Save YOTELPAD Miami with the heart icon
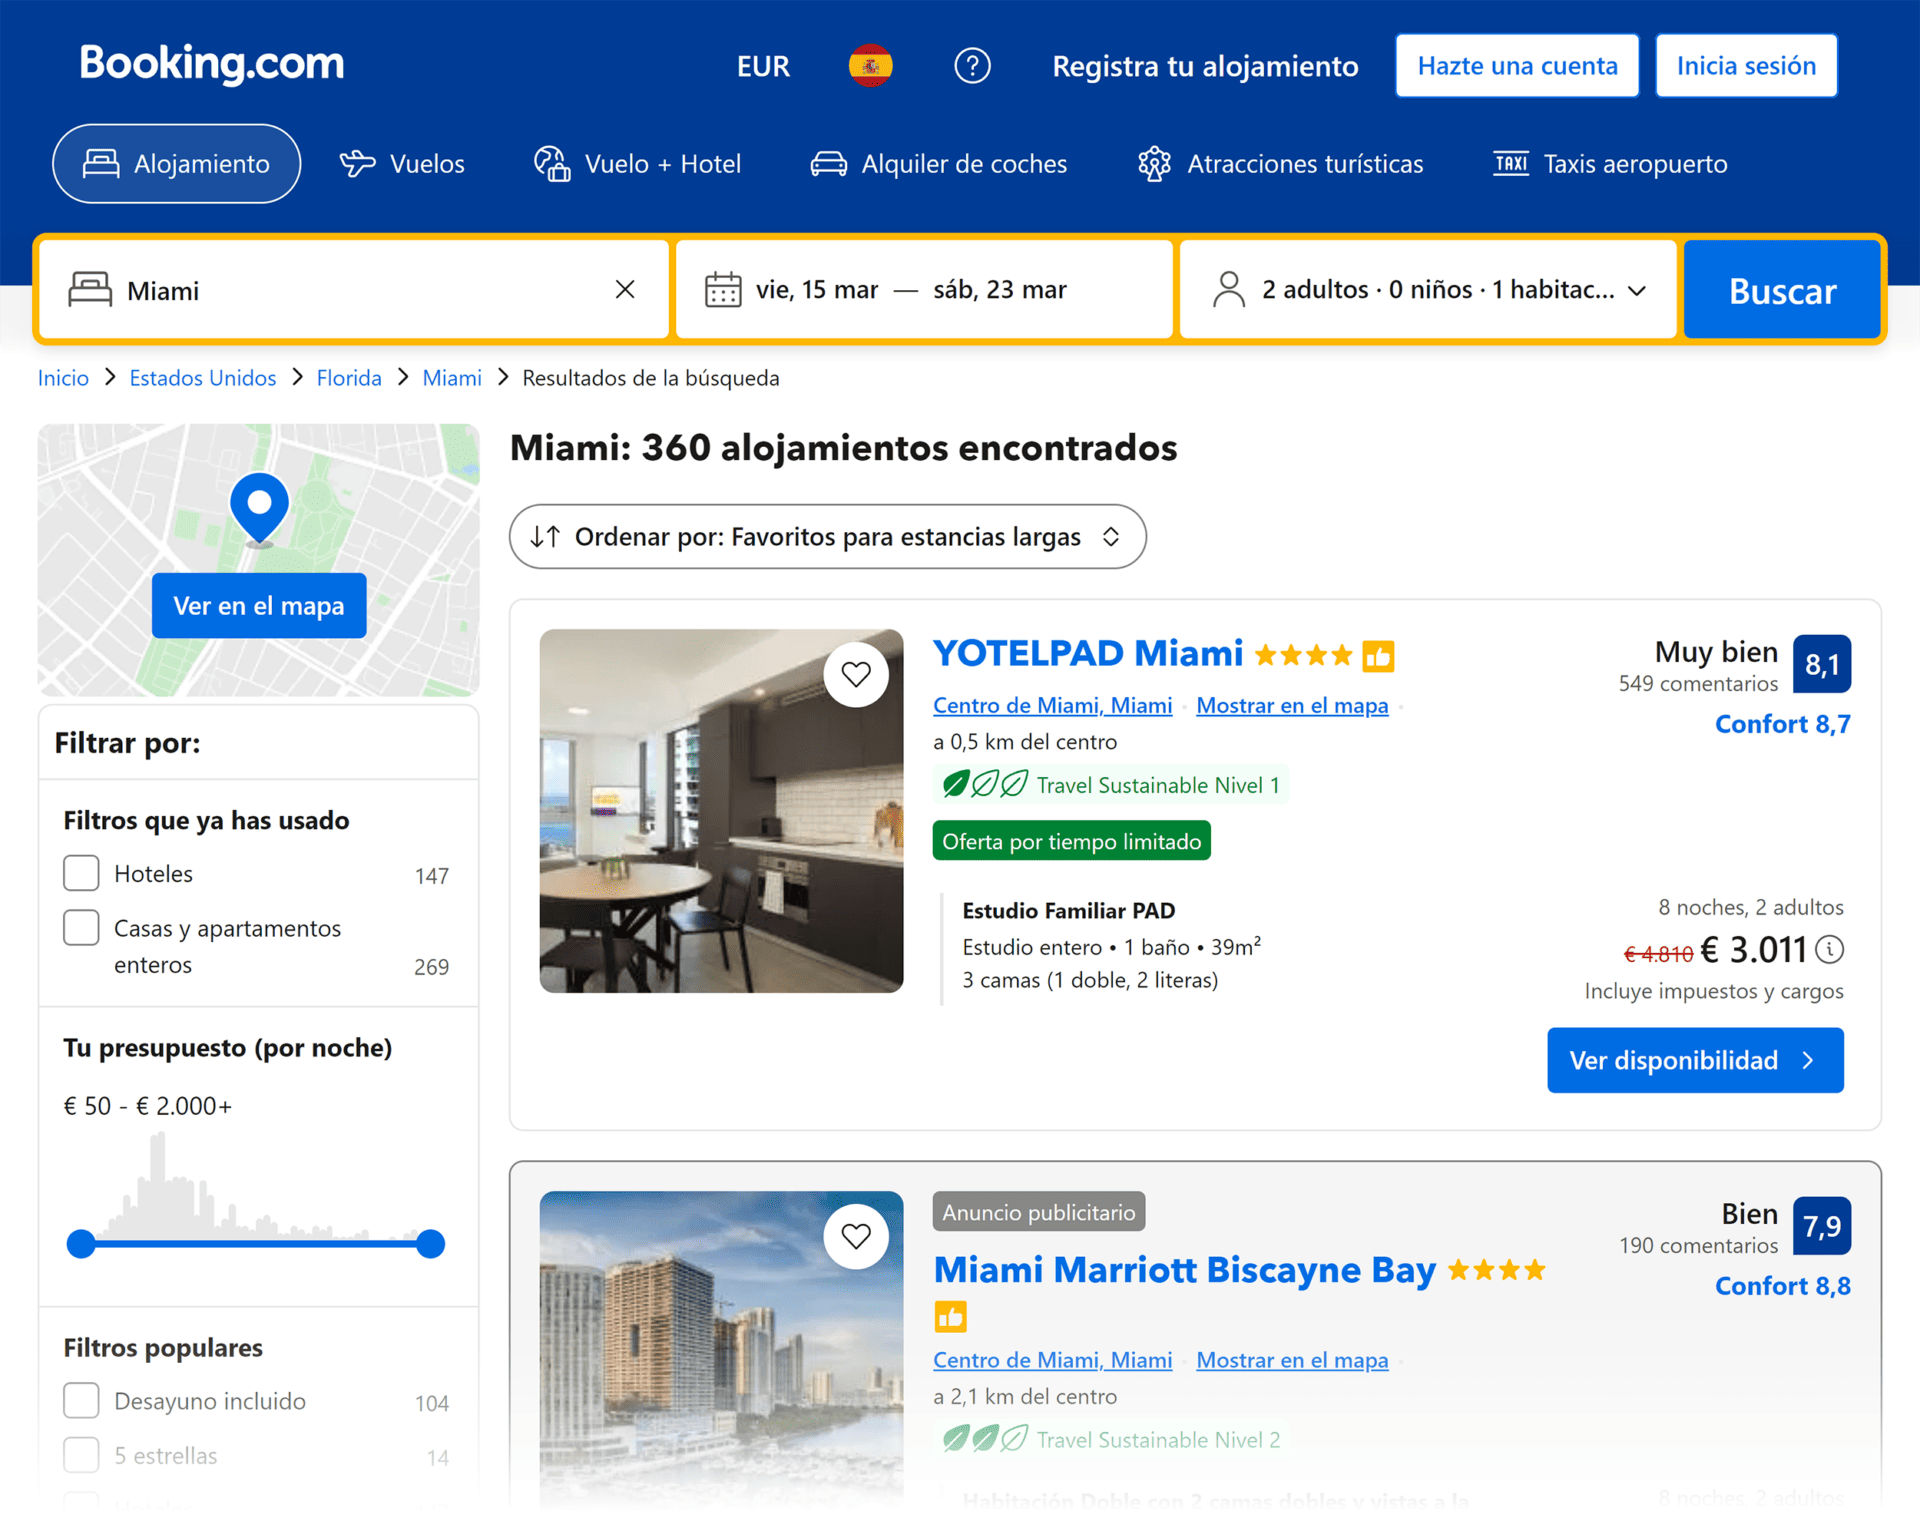 click(856, 674)
